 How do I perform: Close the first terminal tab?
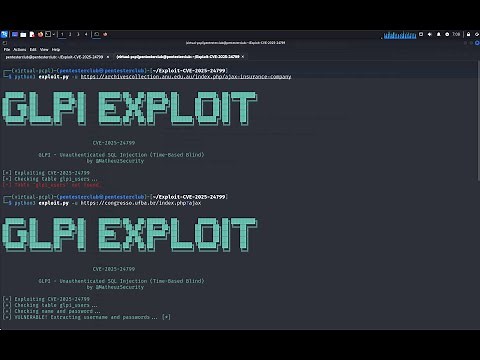click(x=108, y=57)
